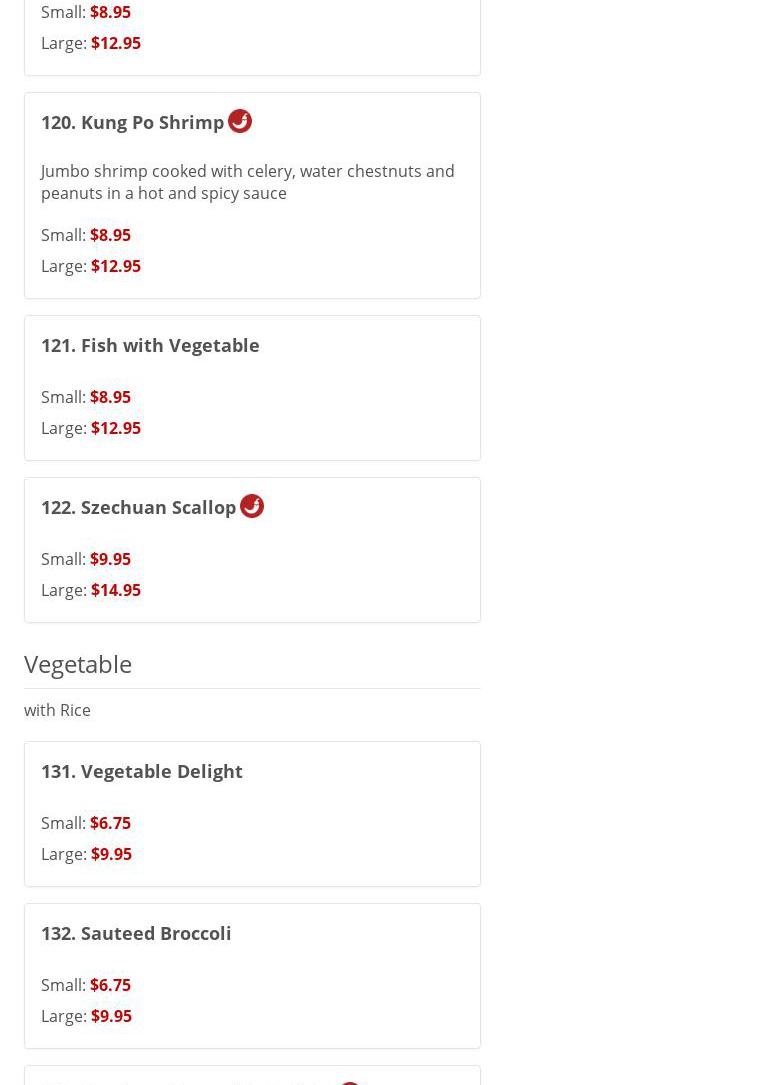Select Large $9.95 for Sauteed Broccoli
The height and width of the screenshot is (1085, 770).
86,1016
